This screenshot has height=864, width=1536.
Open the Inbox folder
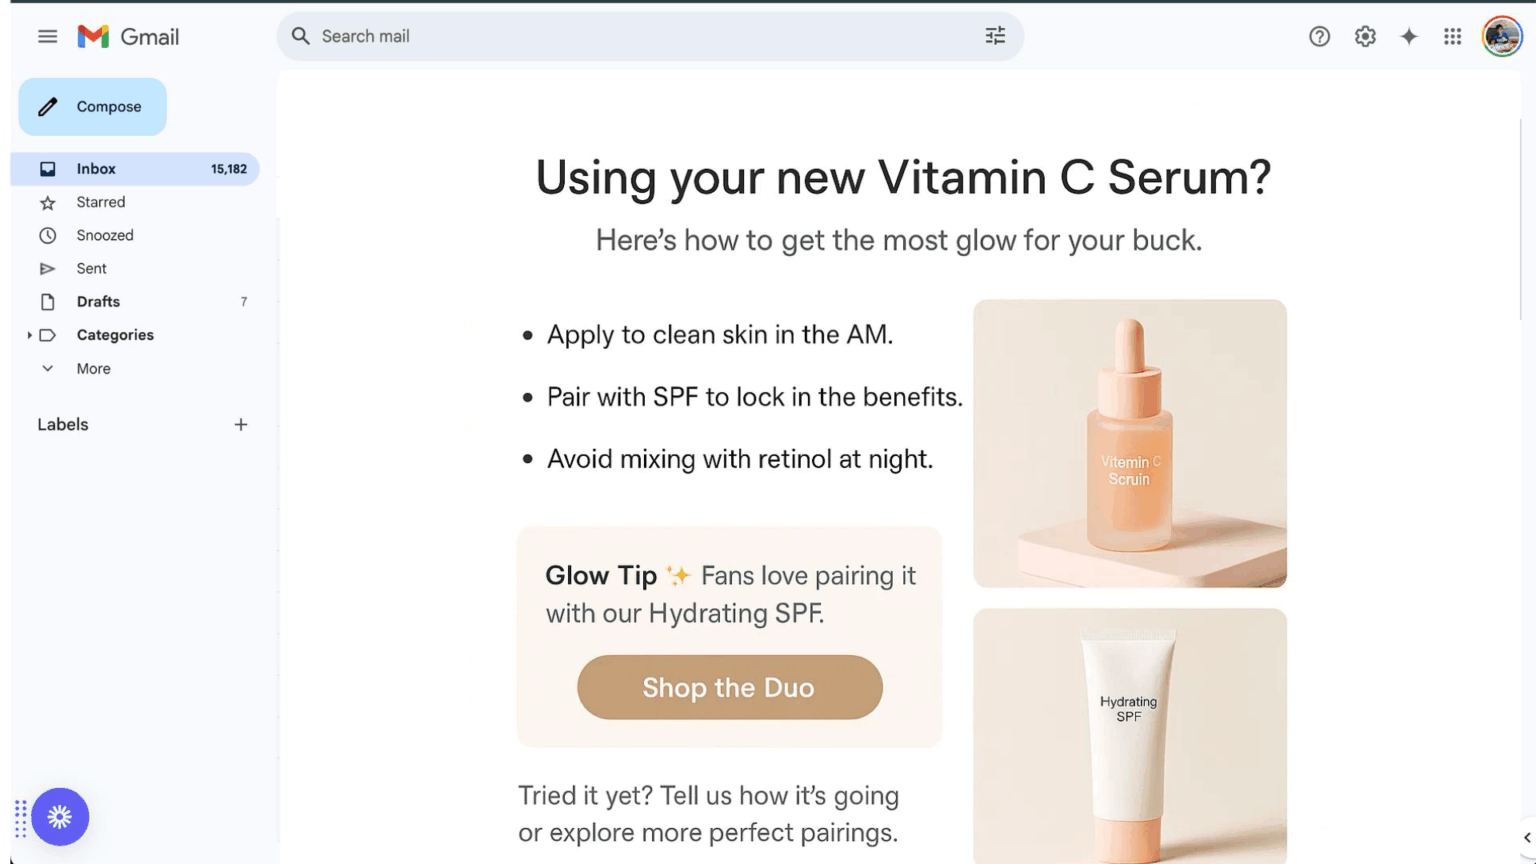(136, 169)
